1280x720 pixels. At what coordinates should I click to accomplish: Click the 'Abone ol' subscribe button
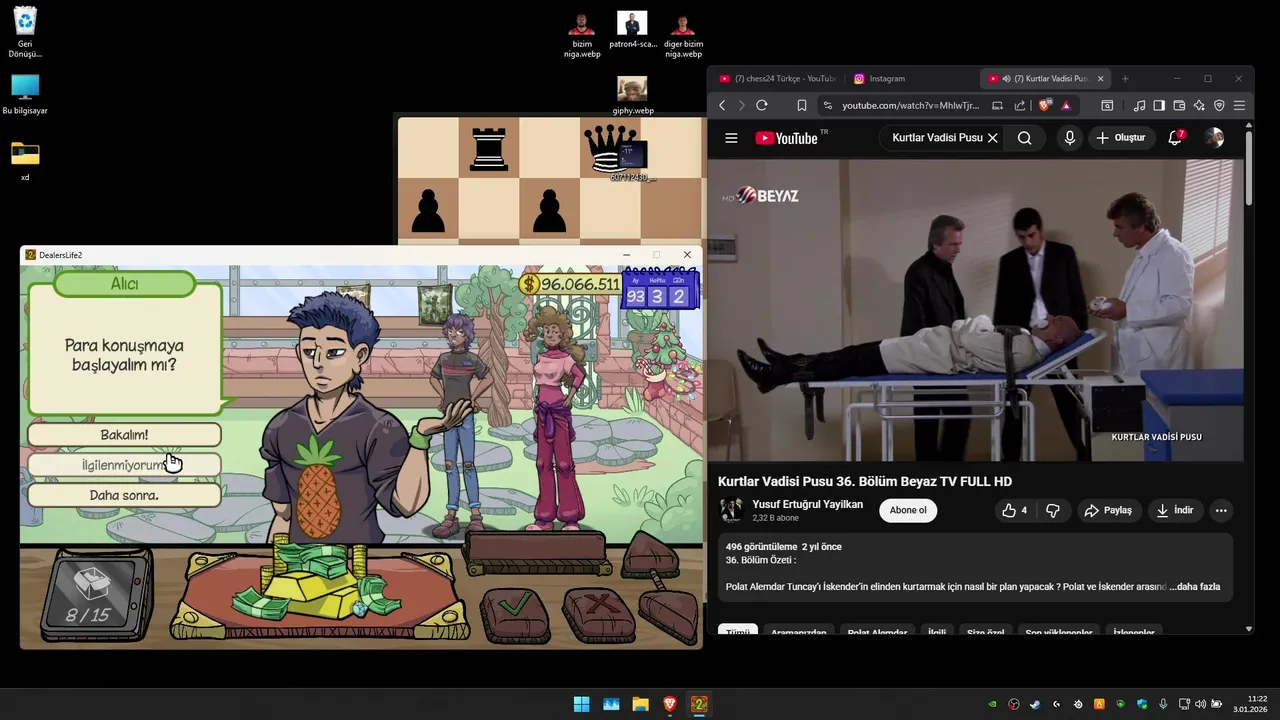tap(908, 510)
